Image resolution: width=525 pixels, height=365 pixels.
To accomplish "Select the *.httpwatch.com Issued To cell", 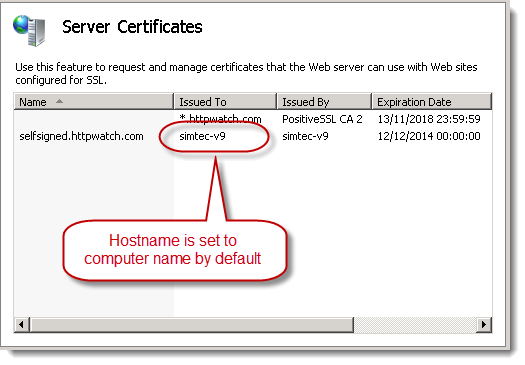I will coord(220,119).
